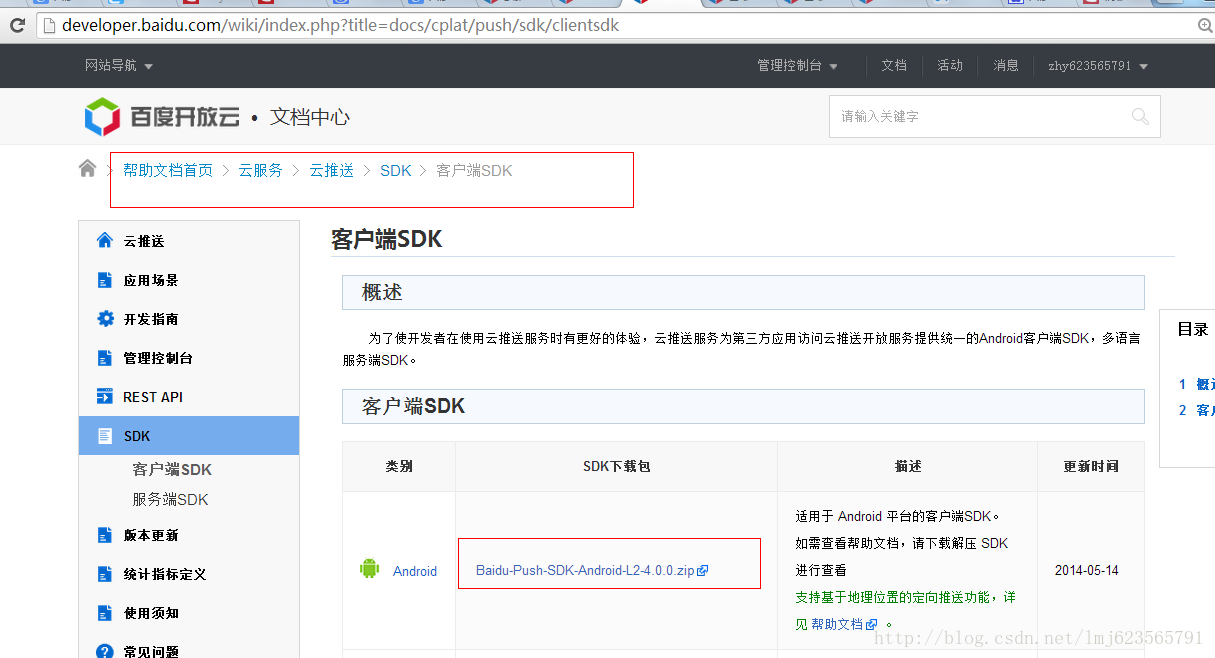Click the 应用场景 document icon

(105, 280)
